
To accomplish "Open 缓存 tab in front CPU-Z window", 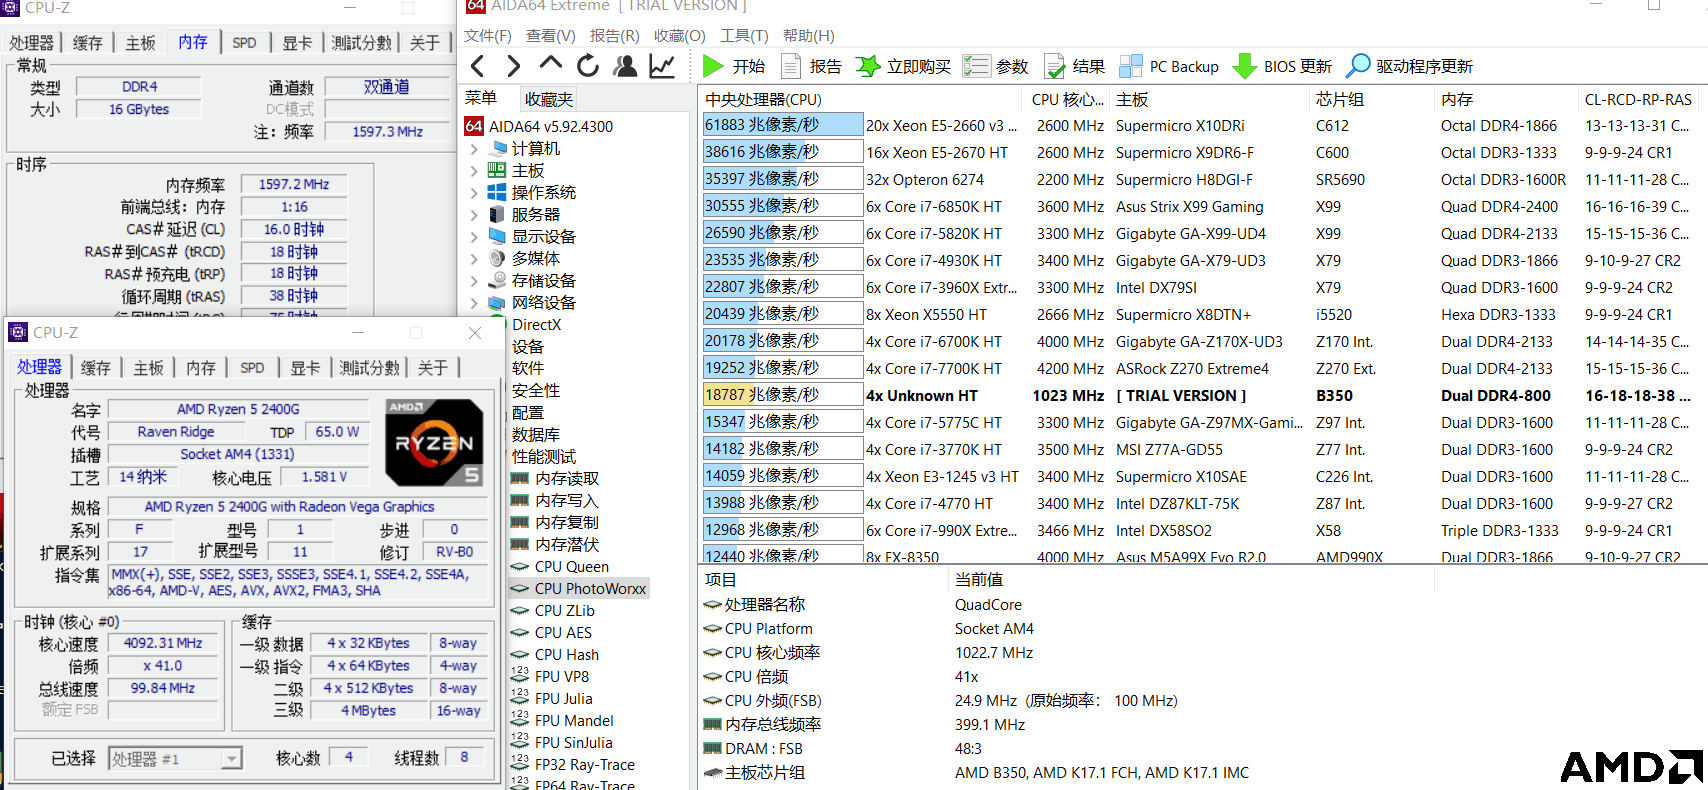I will coord(96,368).
